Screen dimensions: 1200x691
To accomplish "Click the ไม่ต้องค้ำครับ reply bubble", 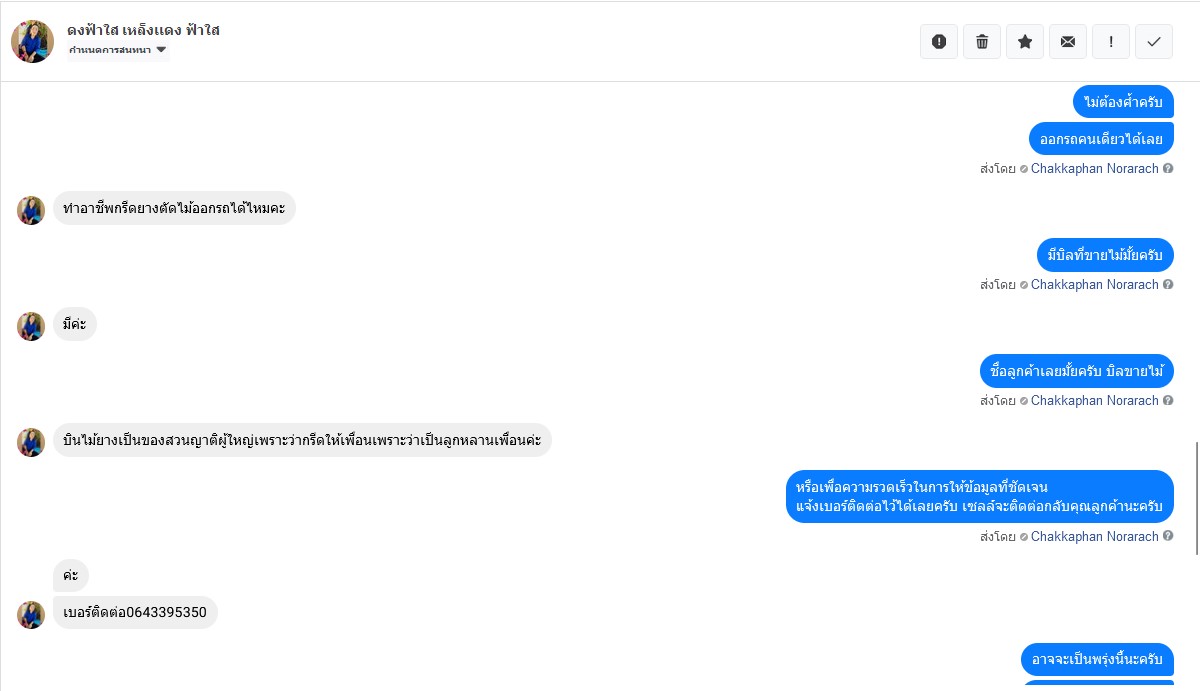I will coord(1123,102).
